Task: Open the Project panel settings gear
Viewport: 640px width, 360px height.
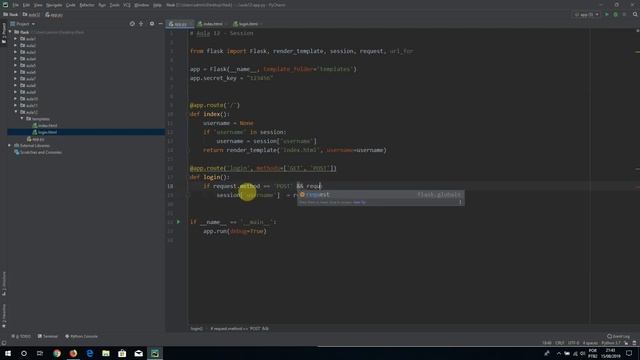Action: [x=152, y=24]
